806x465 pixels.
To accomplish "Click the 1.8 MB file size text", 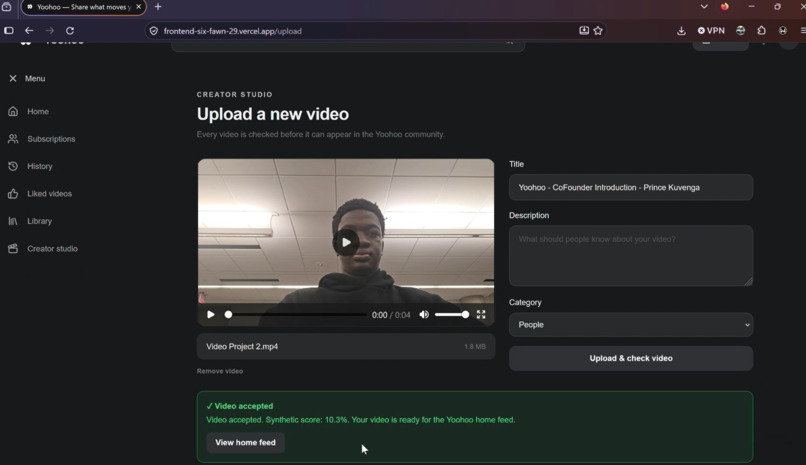I will coord(475,347).
